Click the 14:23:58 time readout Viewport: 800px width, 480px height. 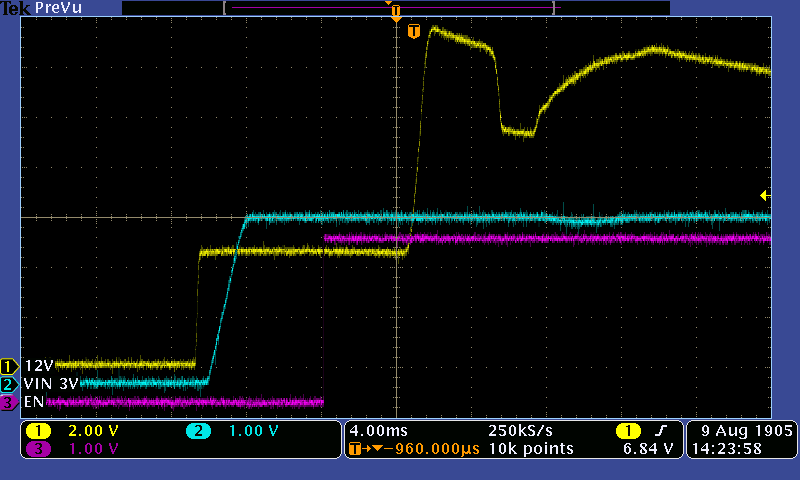click(x=727, y=449)
